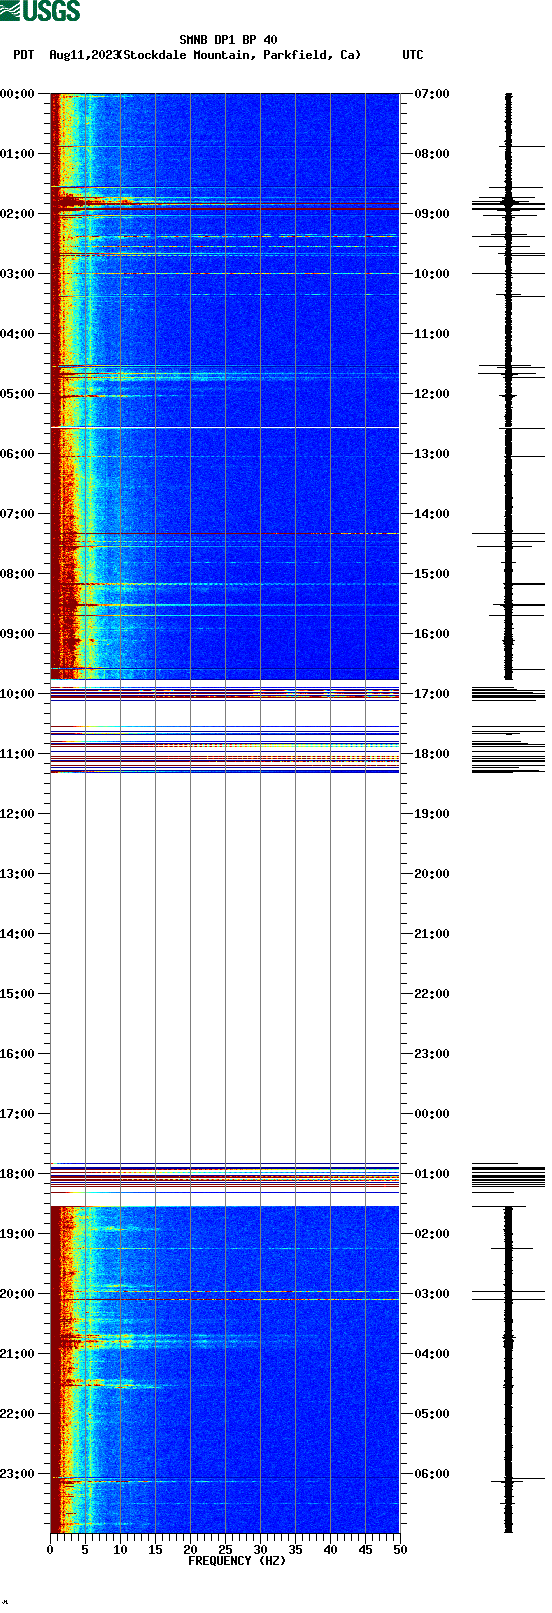Select the date text 'Aug11,2023'
The width and height of the screenshot is (552, 1613).
coord(82,55)
